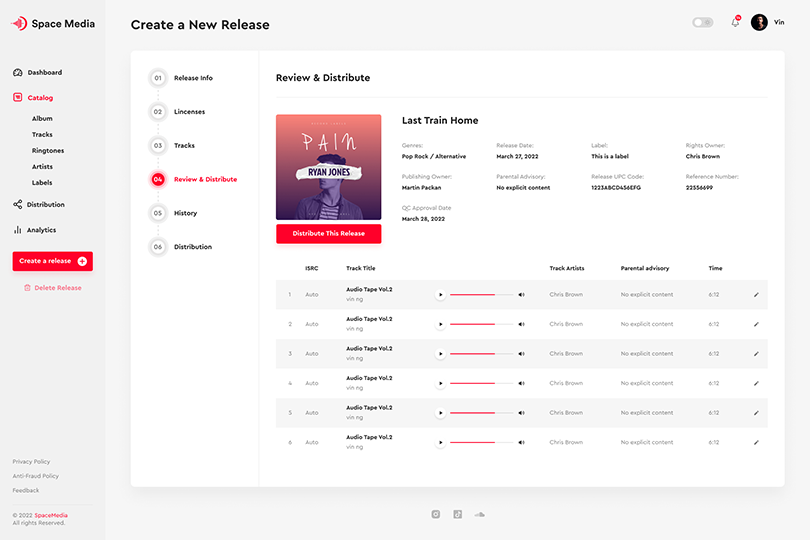Open Distribution in the sidebar
Viewport: 810px width, 540px height.
pyautogui.click(x=39, y=205)
